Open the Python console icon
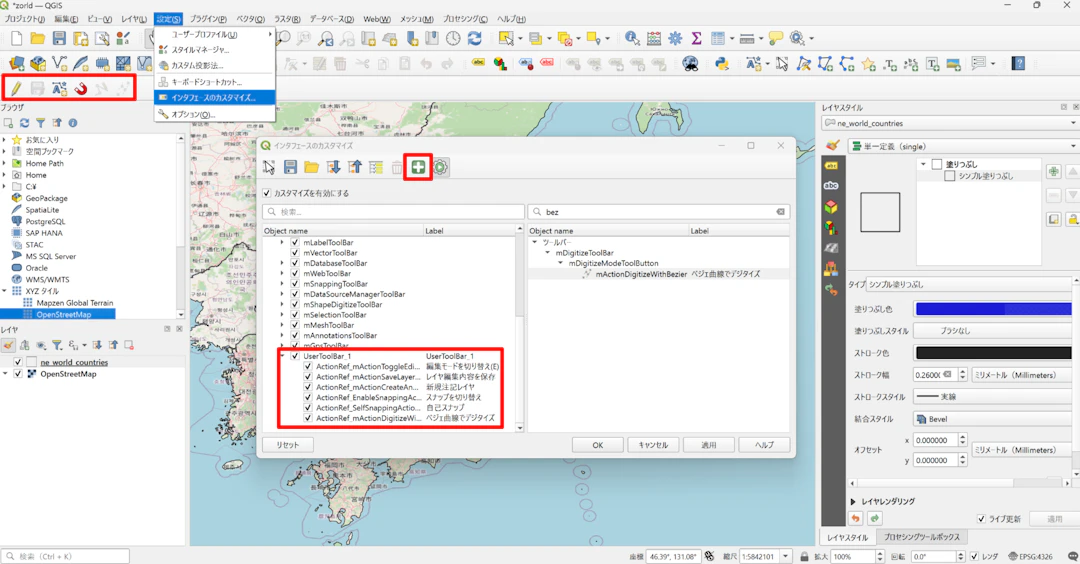The image size is (1080, 564). (721, 64)
